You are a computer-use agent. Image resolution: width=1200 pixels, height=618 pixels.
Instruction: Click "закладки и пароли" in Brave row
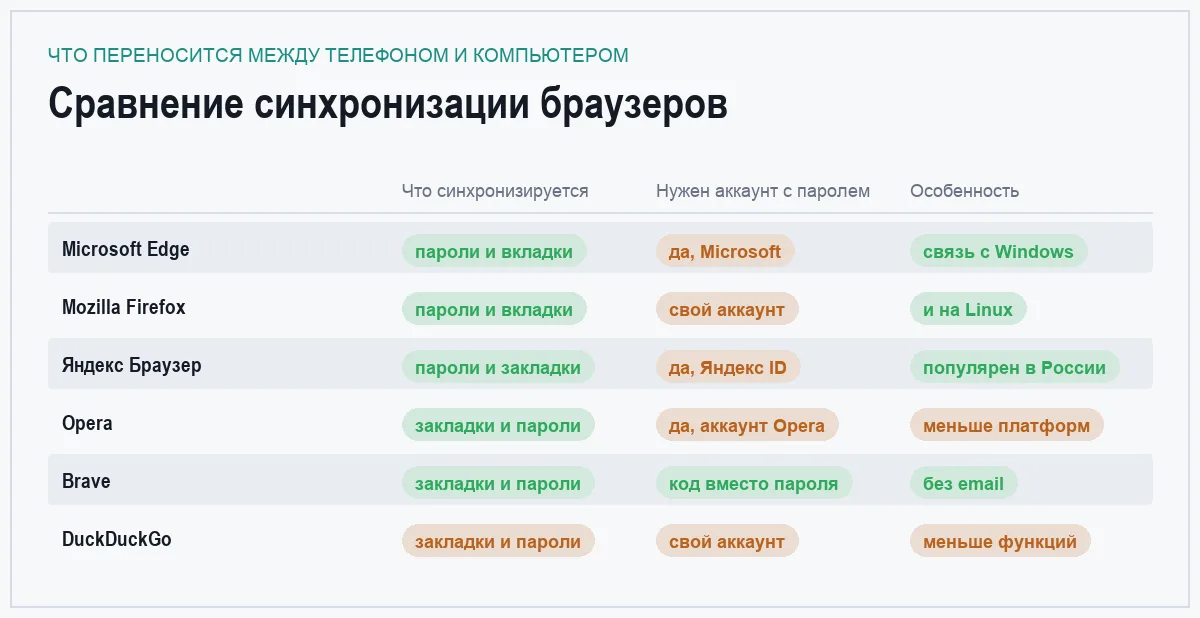[x=498, y=483]
